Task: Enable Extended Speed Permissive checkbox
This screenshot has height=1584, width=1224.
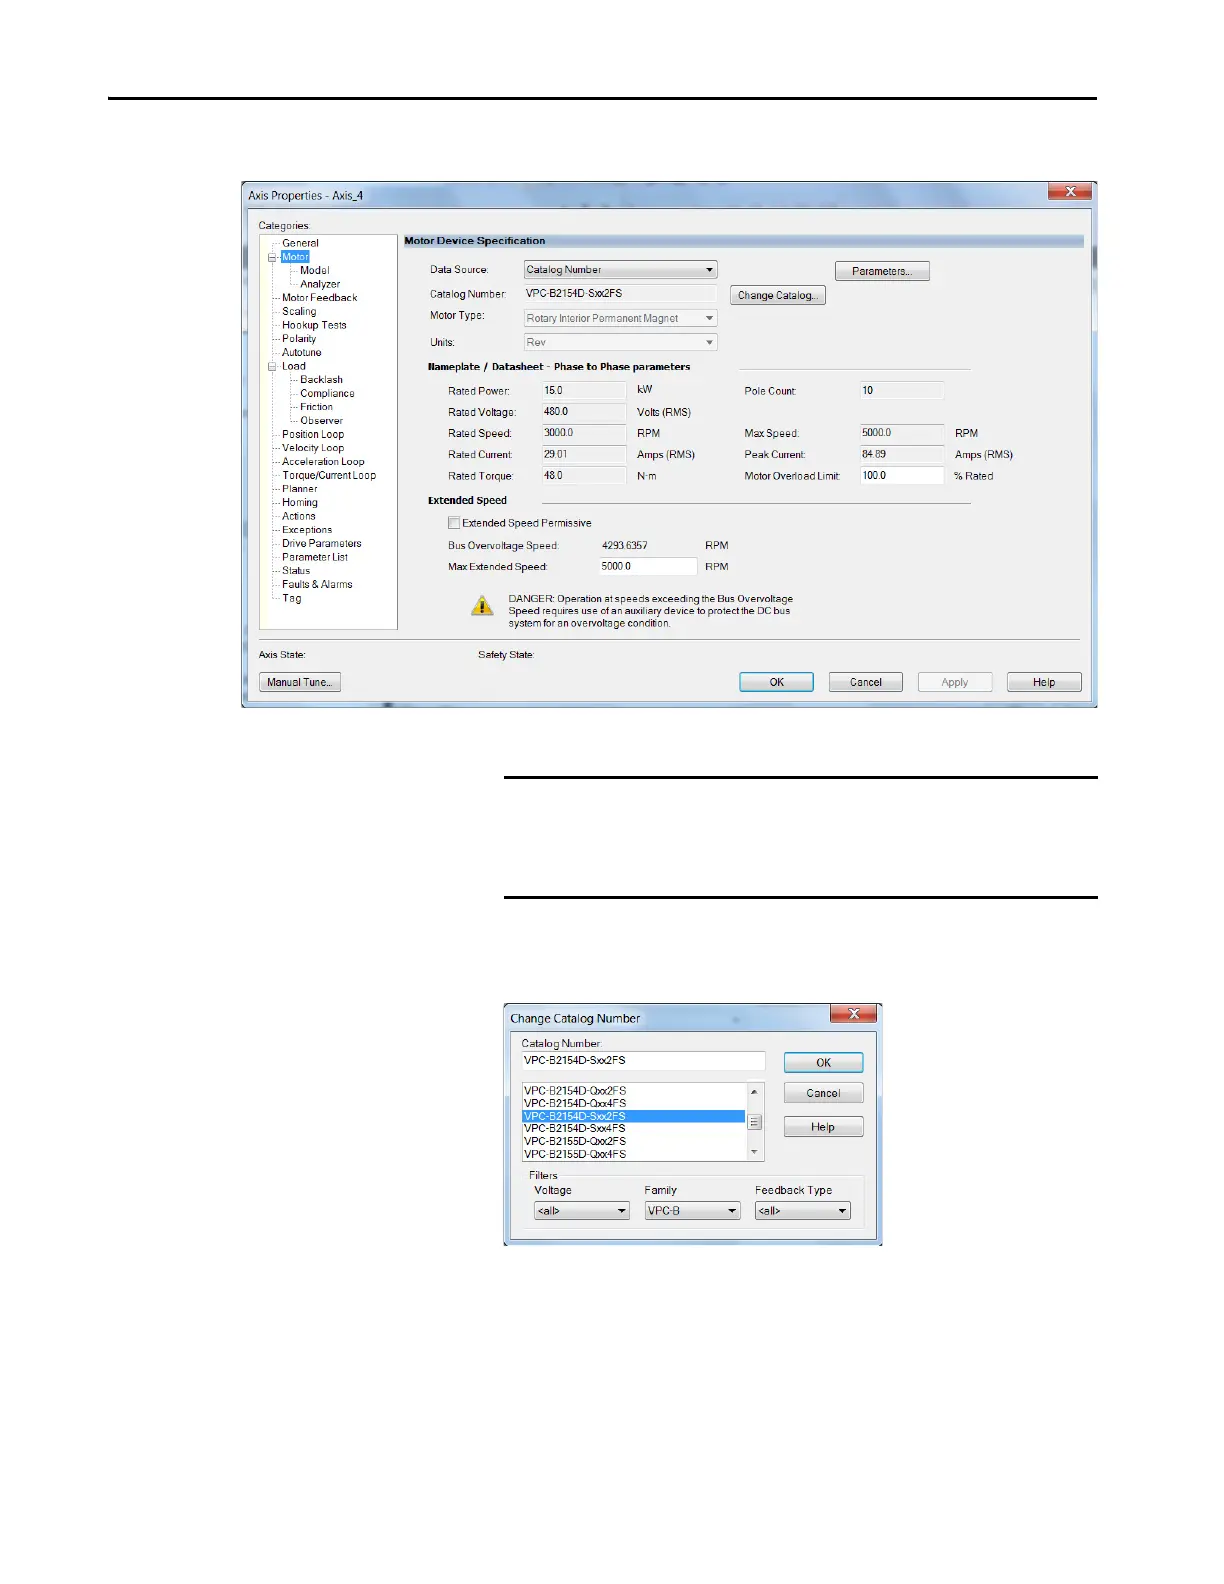Action: click(x=454, y=523)
